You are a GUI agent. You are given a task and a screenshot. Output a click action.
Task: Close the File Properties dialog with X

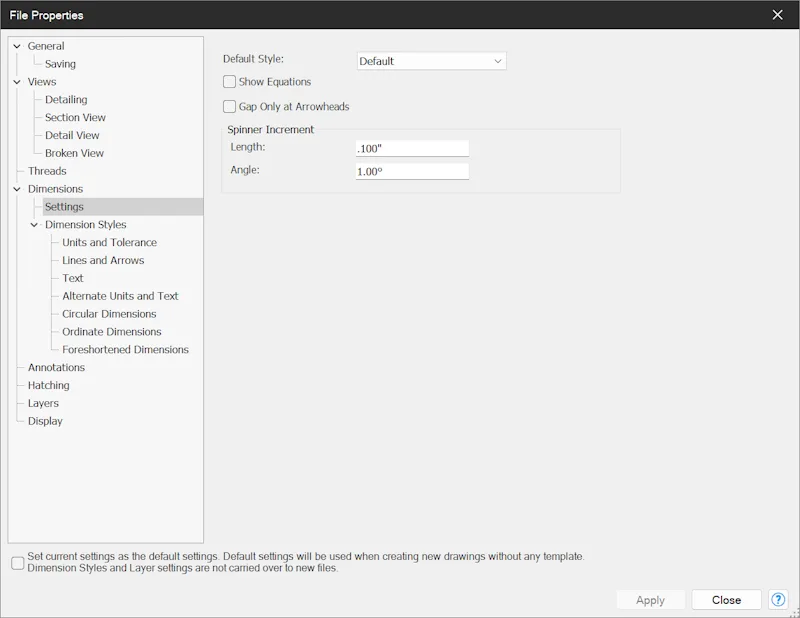point(778,15)
